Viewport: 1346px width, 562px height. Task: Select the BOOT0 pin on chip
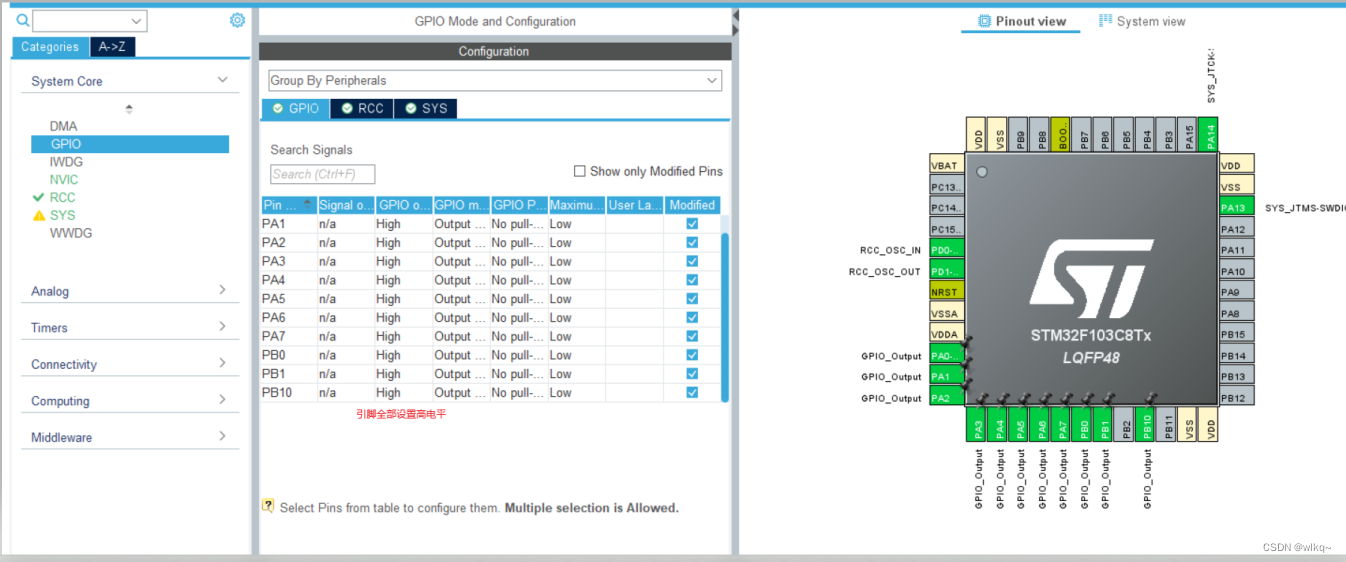[x=1062, y=135]
